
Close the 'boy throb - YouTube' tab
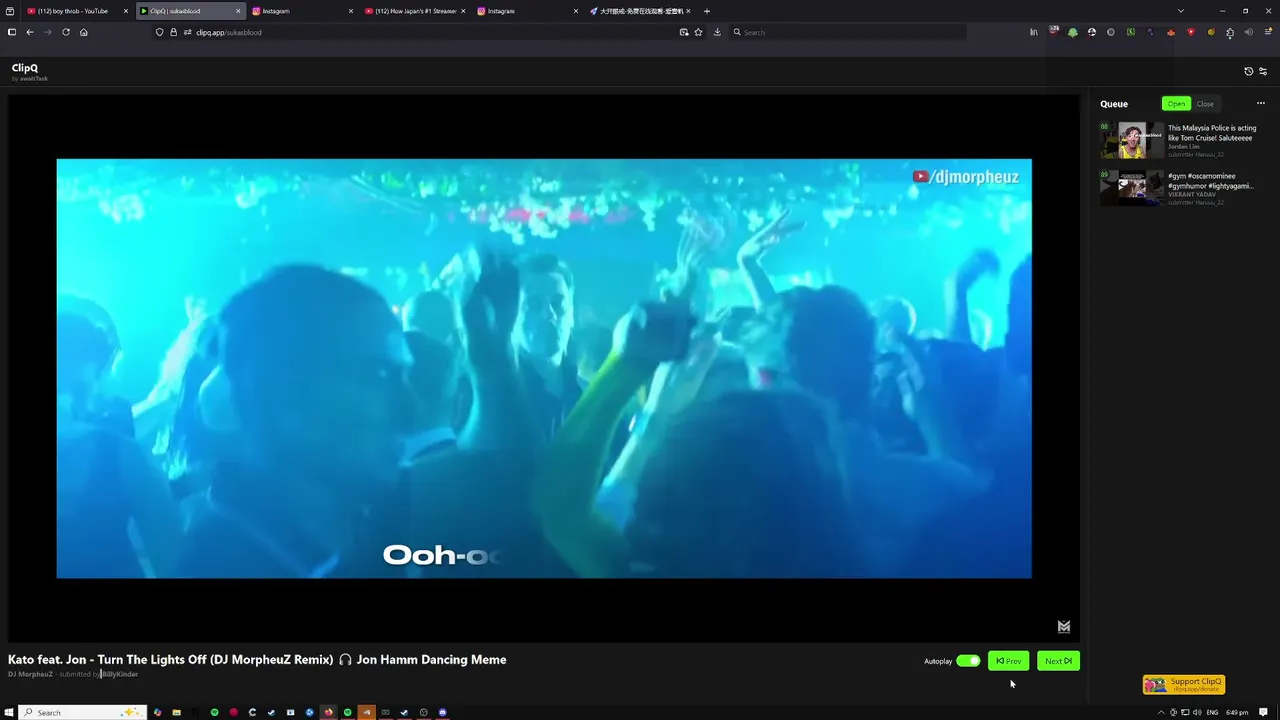pos(126,11)
